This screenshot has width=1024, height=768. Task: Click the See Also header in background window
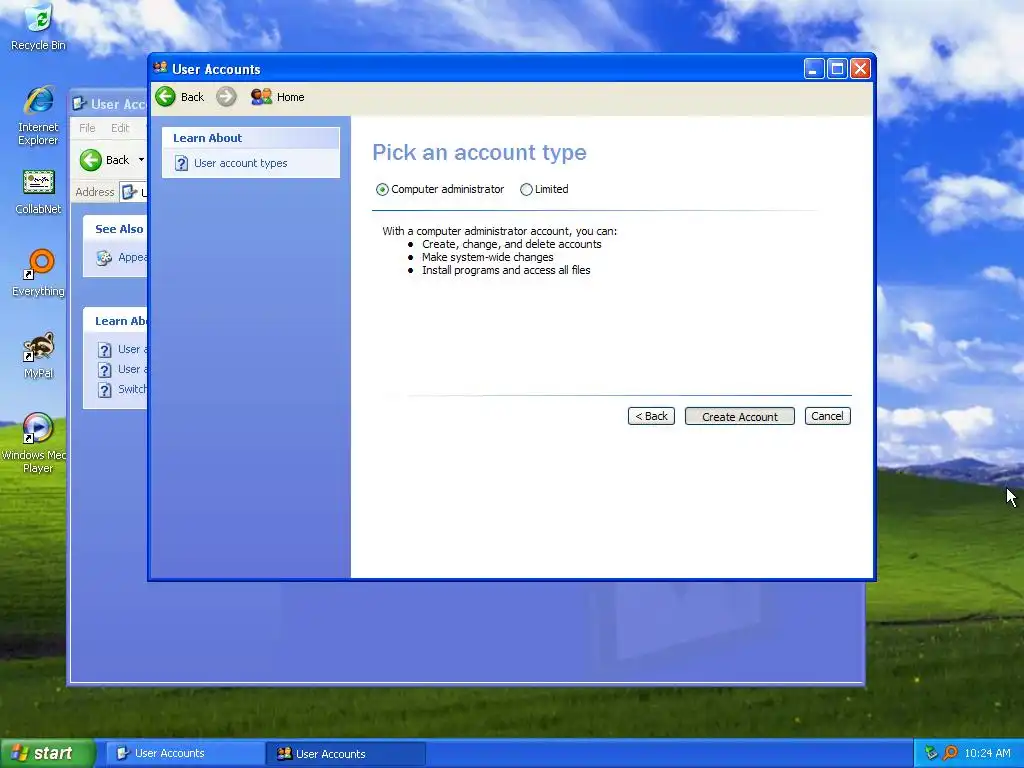tap(119, 229)
